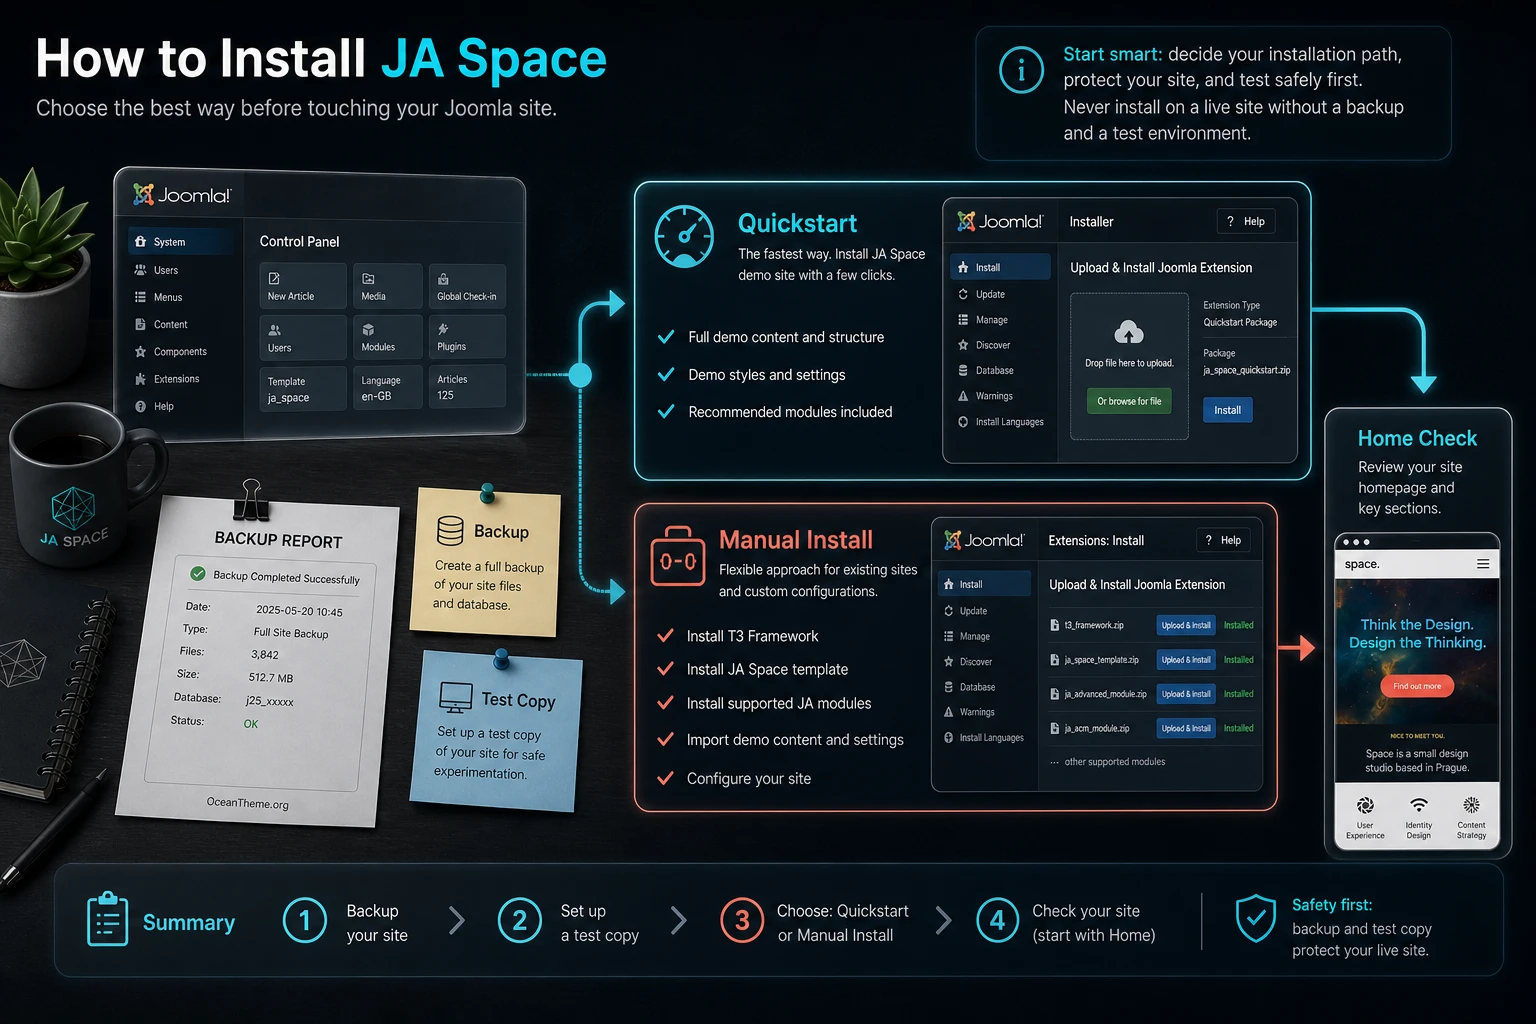Select Install Languages in the Installer window sidebar
Image resolution: width=1536 pixels, height=1024 pixels.
coord(1000,422)
